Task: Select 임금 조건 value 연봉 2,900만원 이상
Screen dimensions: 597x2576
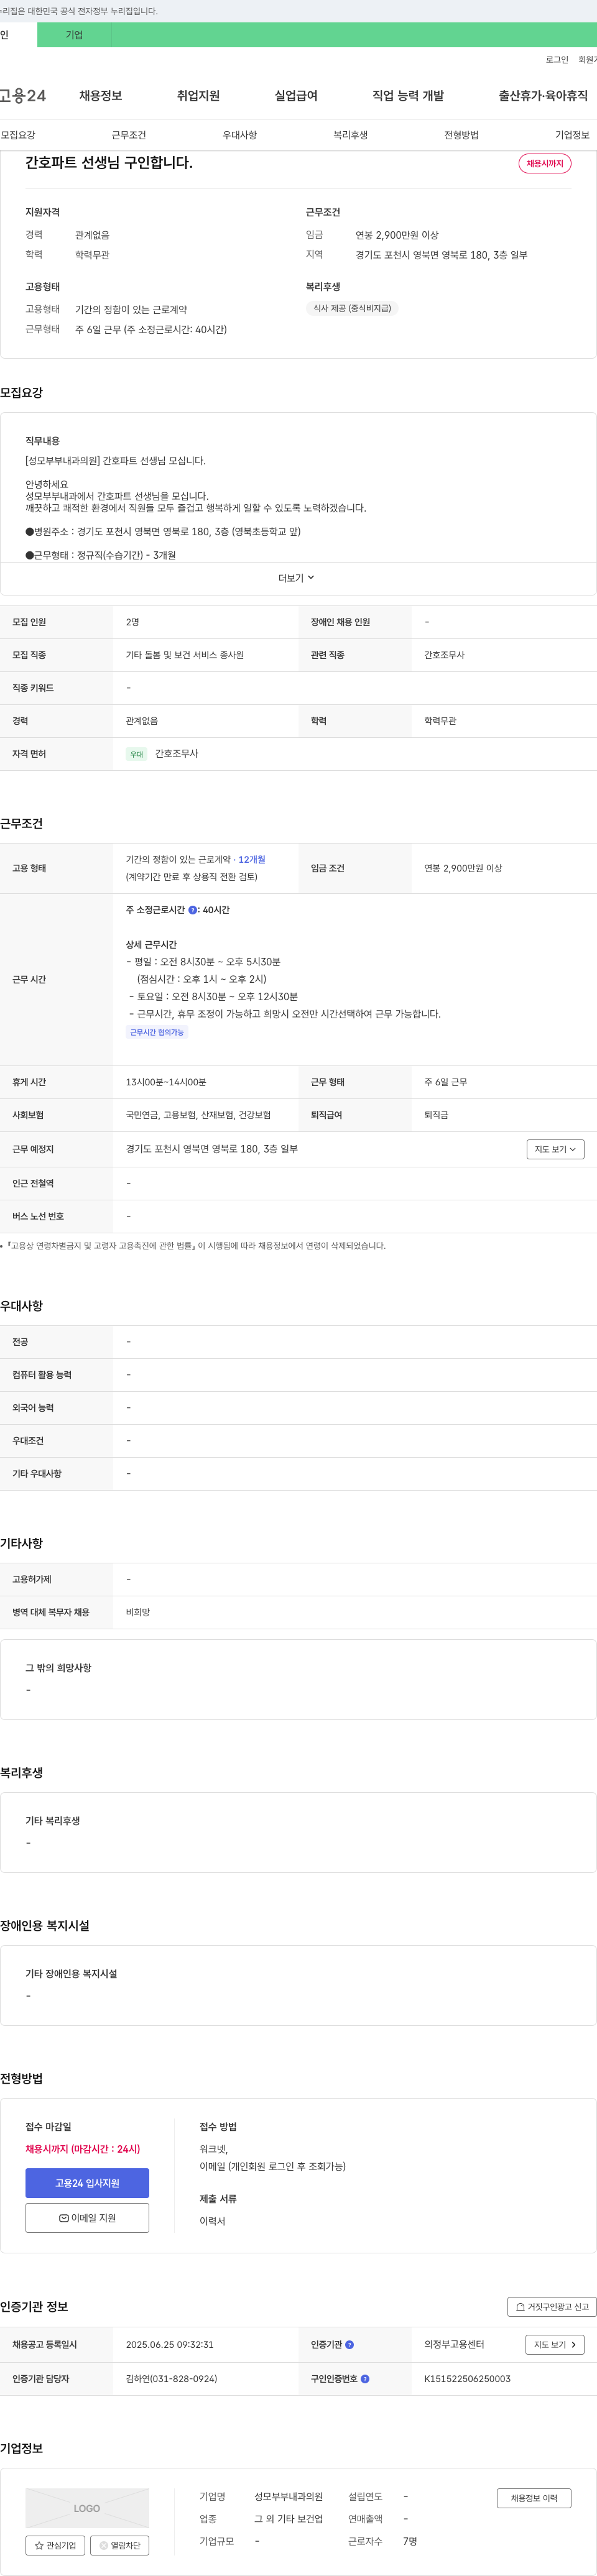Action: [x=463, y=868]
